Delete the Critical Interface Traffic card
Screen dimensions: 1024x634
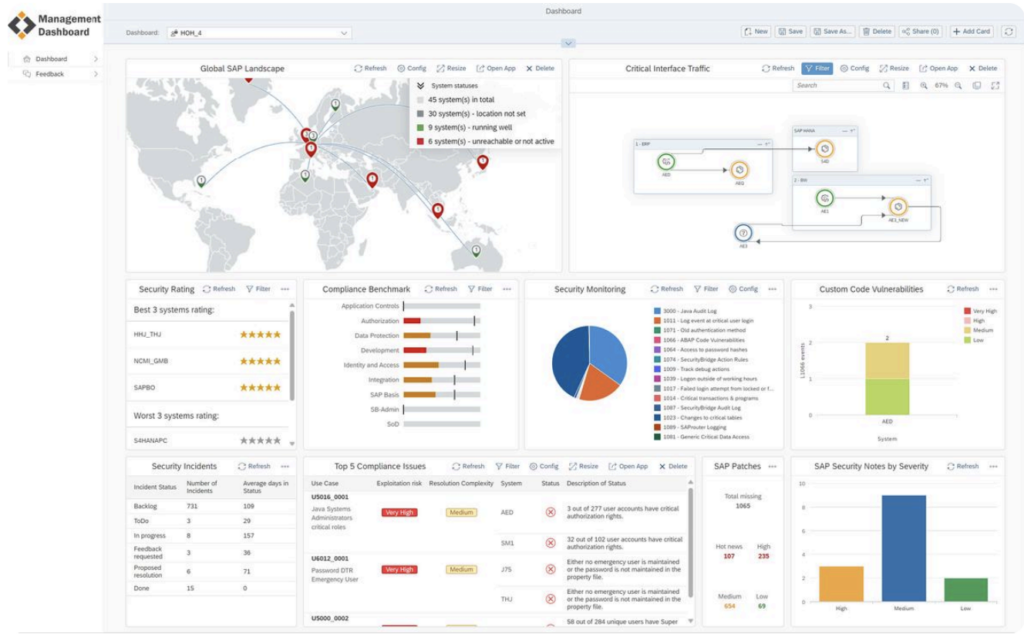[983, 68]
